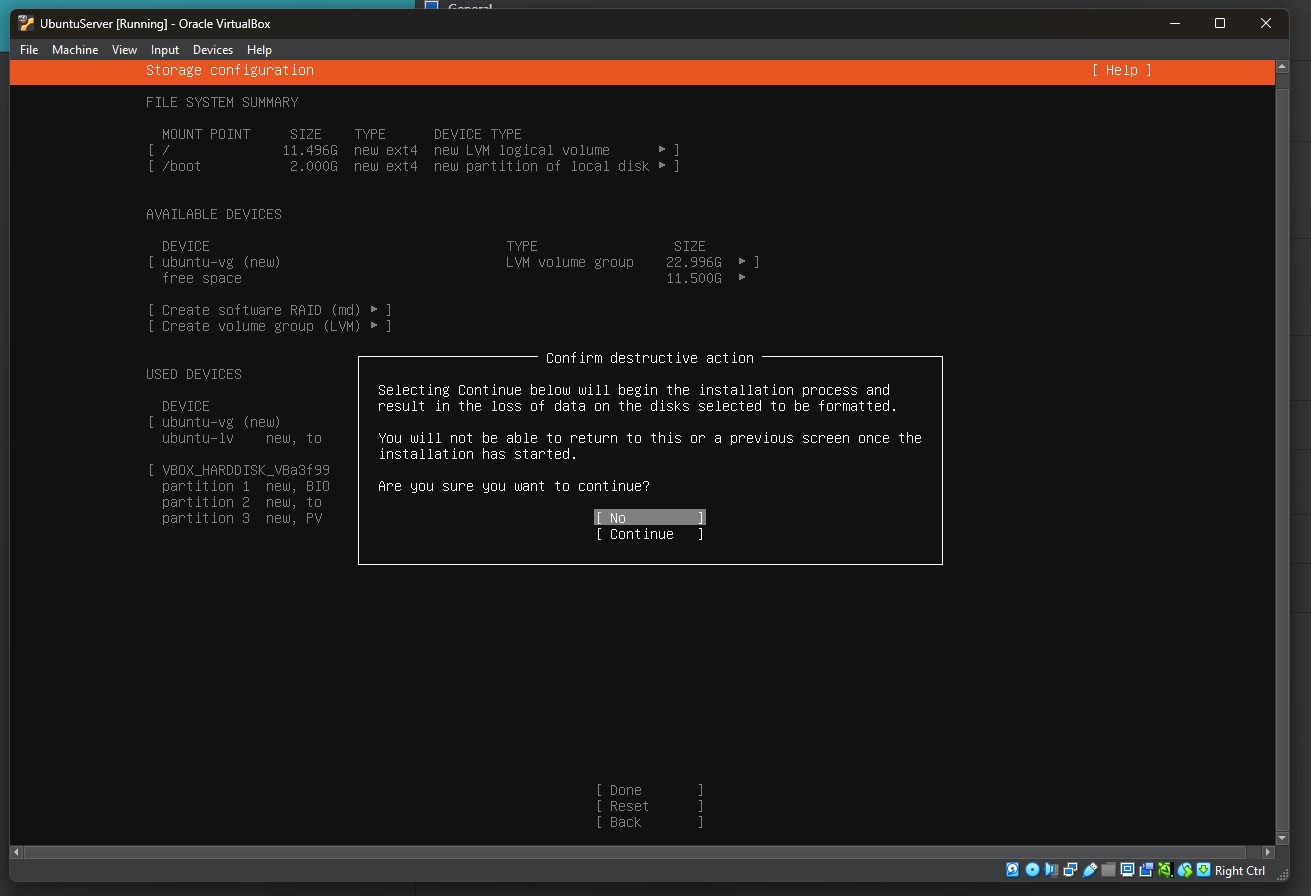Image resolution: width=1311 pixels, height=896 pixels.
Task: Open the audio settings status icon
Action: pyautogui.click(x=1051, y=870)
